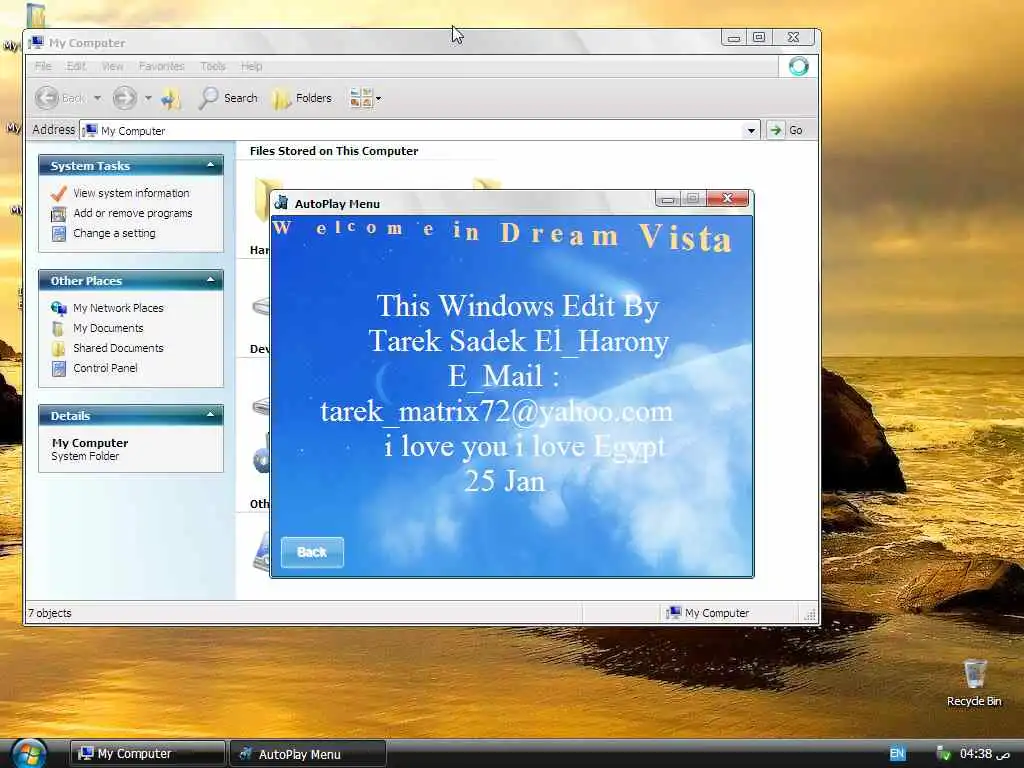The width and height of the screenshot is (1024, 768).
Task: Open Shared Documents from Other Places
Action: pos(118,348)
